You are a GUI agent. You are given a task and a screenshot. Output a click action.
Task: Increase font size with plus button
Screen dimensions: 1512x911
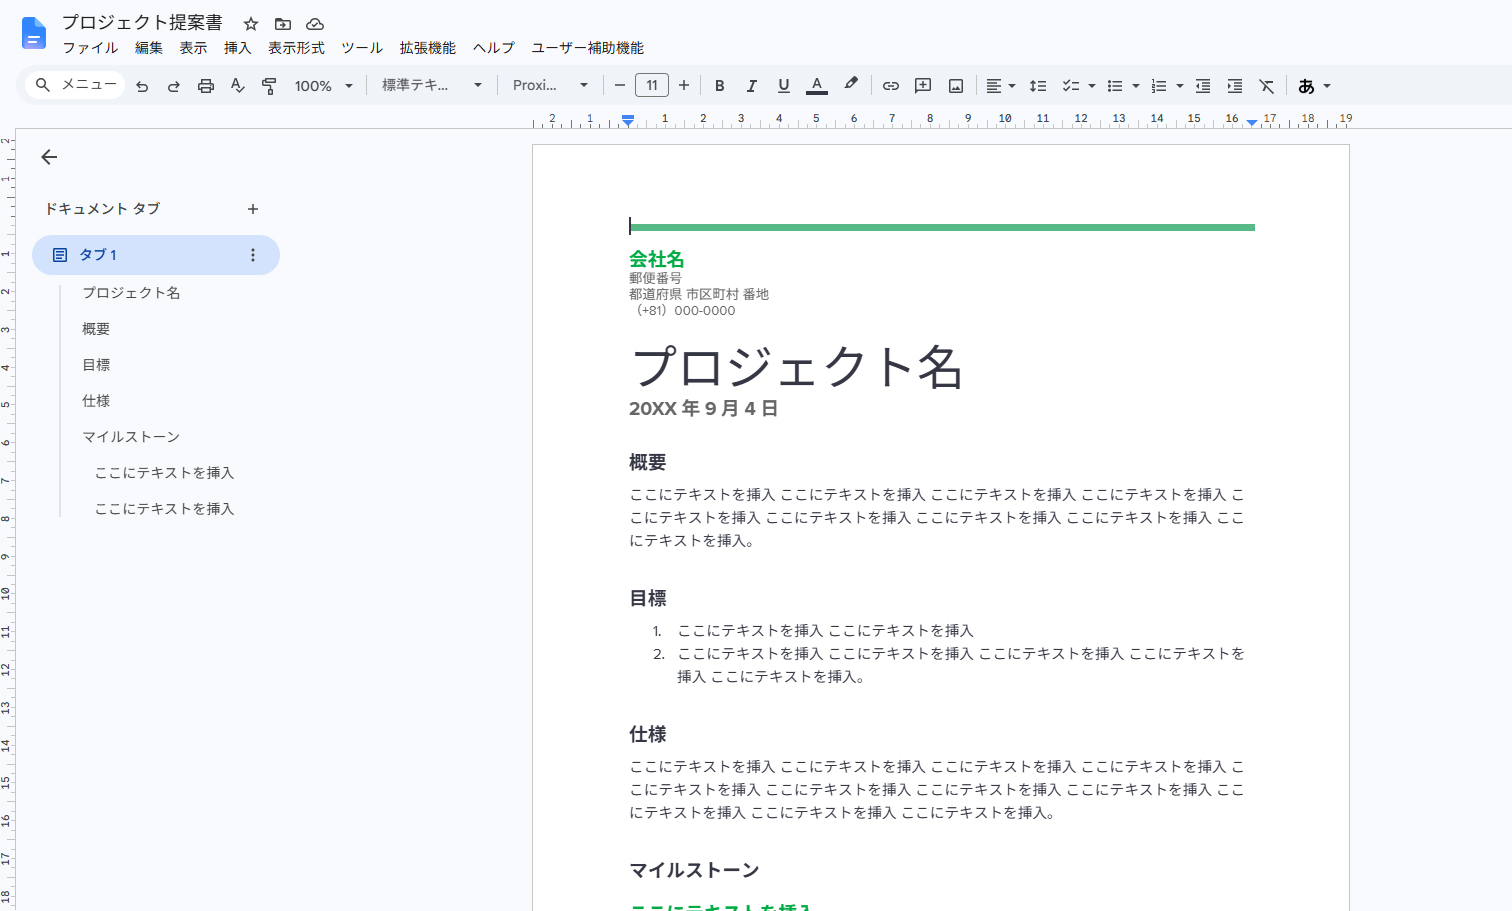[x=684, y=86]
